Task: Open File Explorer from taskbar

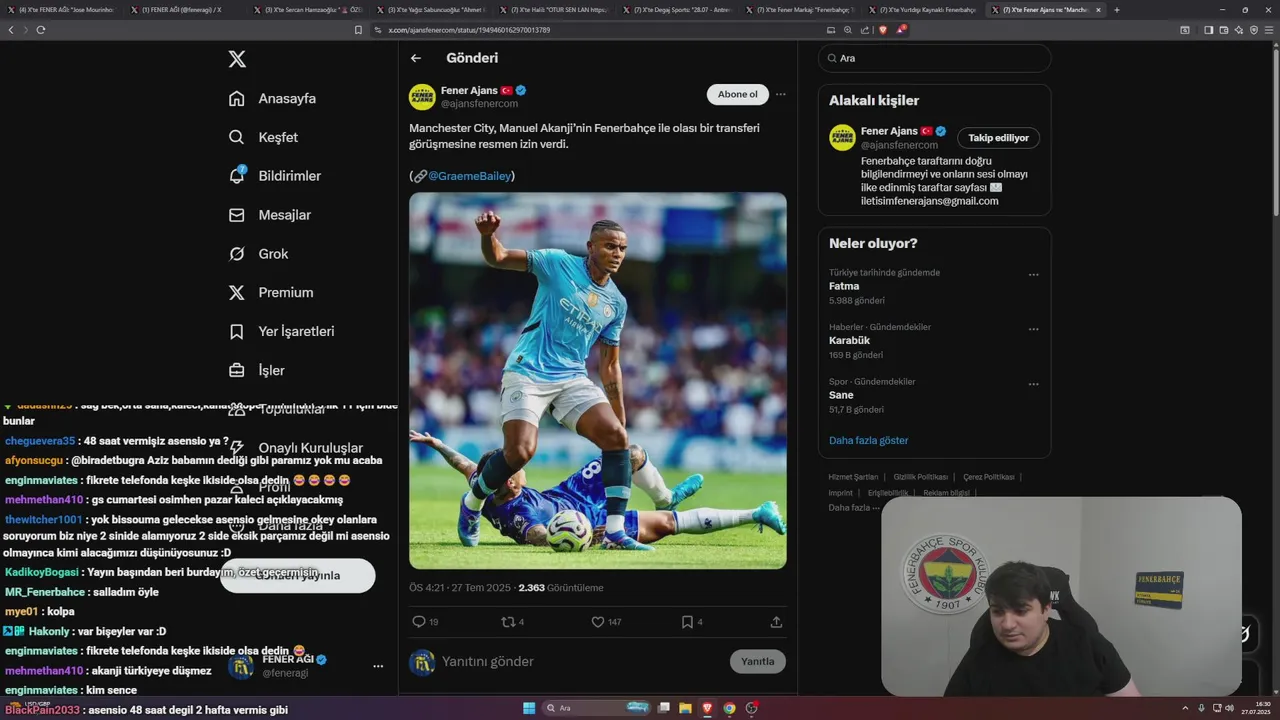Action: click(x=685, y=708)
